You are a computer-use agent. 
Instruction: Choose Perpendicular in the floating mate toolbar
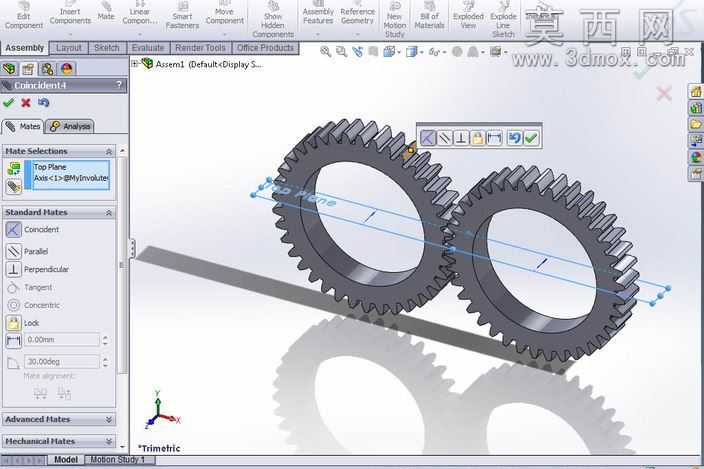(461, 138)
